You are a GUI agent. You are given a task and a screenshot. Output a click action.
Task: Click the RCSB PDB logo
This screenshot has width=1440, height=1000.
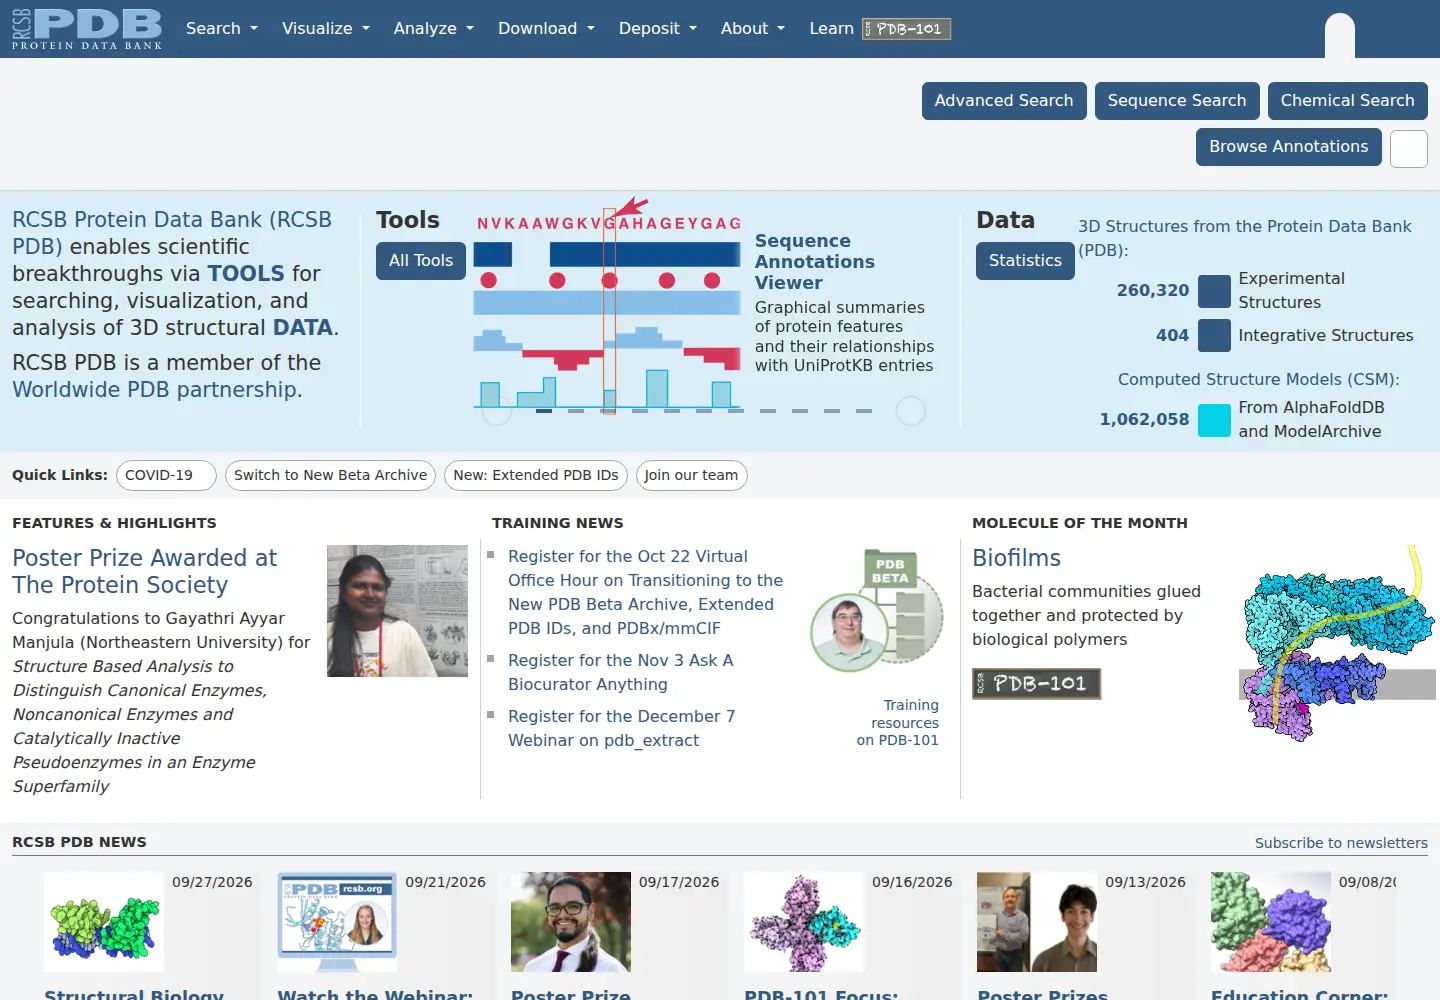click(87, 29)
